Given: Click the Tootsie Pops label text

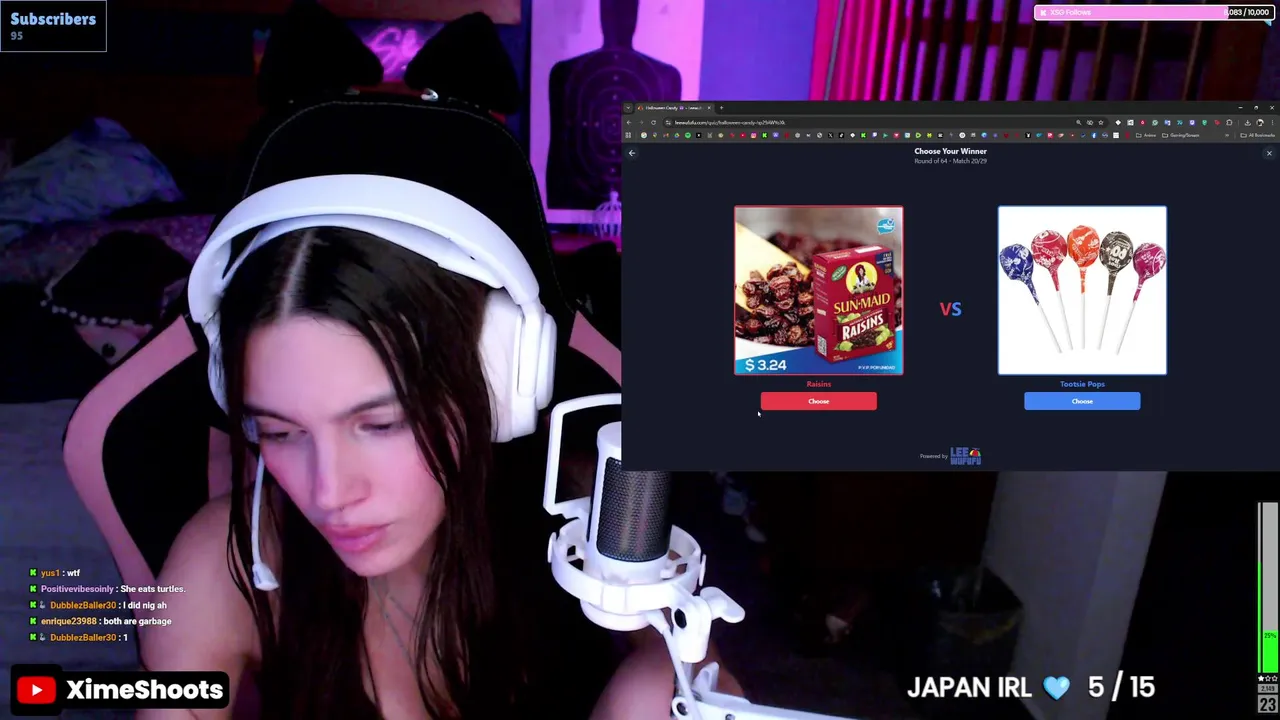Looking at the screenshot, I should 1082,384.
